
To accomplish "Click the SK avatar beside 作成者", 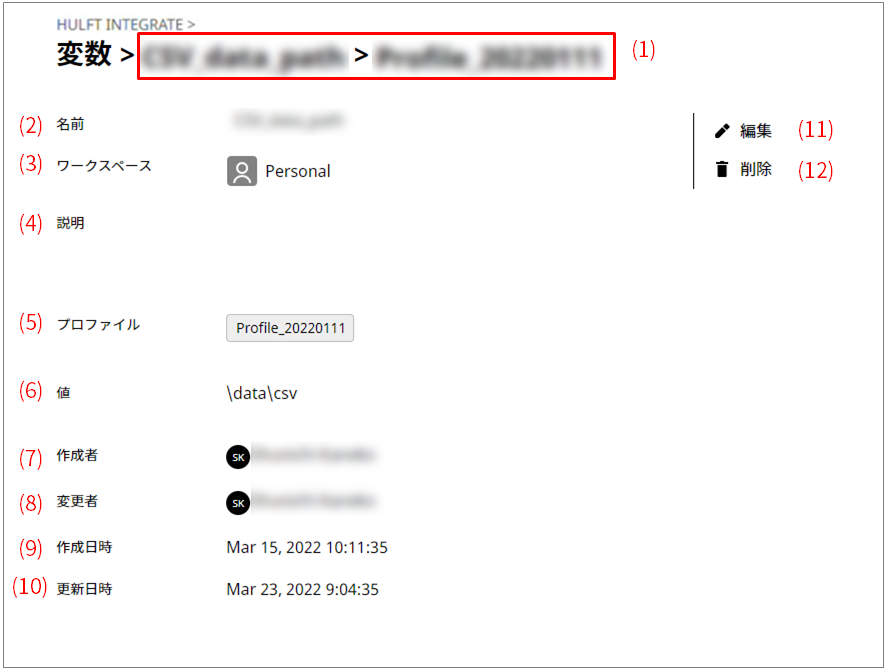I will (238, 457).
